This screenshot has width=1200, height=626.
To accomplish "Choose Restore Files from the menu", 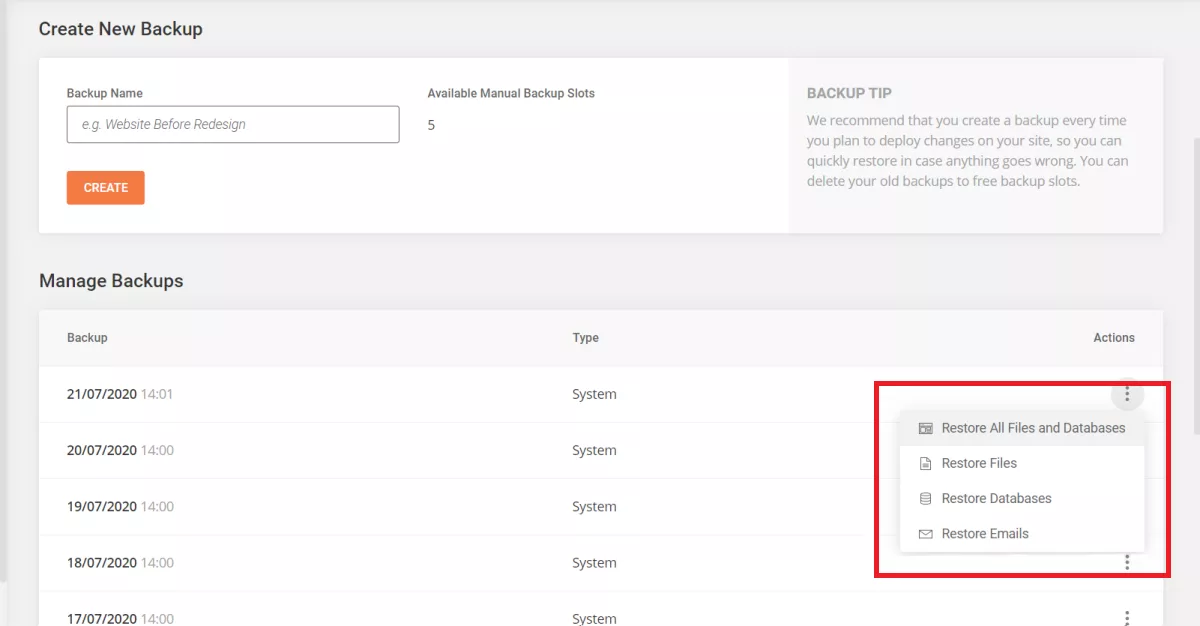I will [x=1022, y=463].
